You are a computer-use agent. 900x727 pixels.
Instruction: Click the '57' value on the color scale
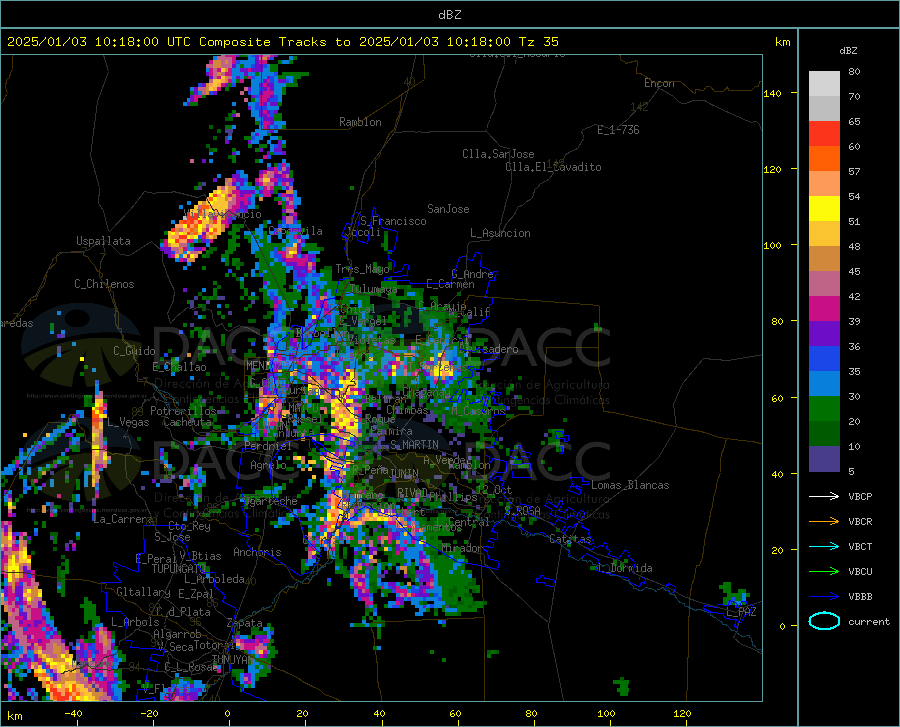pyautogui.click(x=854, y=172)
